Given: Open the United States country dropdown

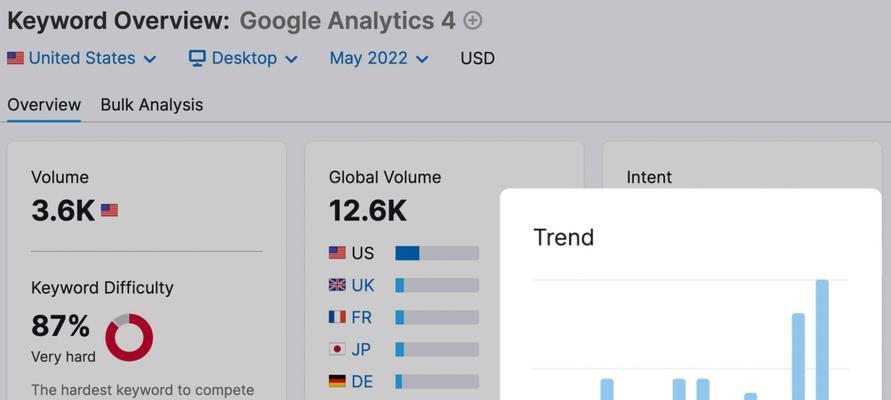Looking at the screenshot, I should (82, 58).
